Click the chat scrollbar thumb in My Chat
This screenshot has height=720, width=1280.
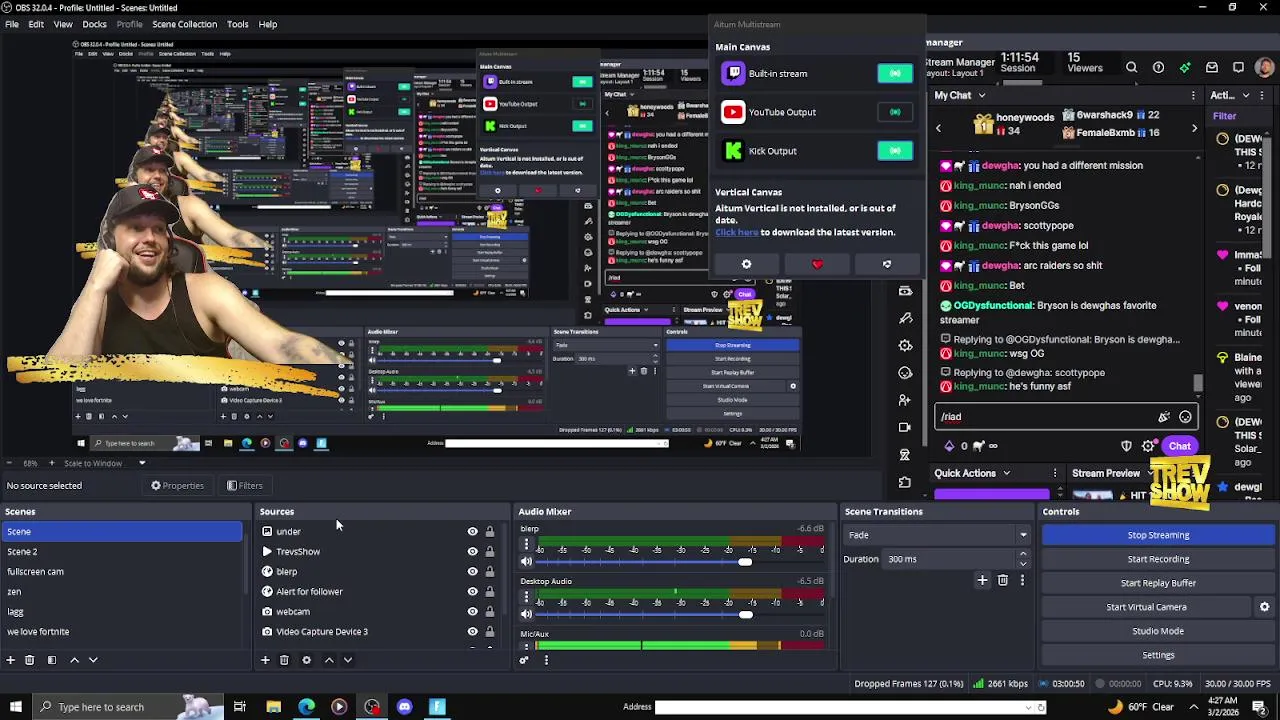pos(1198,383)
